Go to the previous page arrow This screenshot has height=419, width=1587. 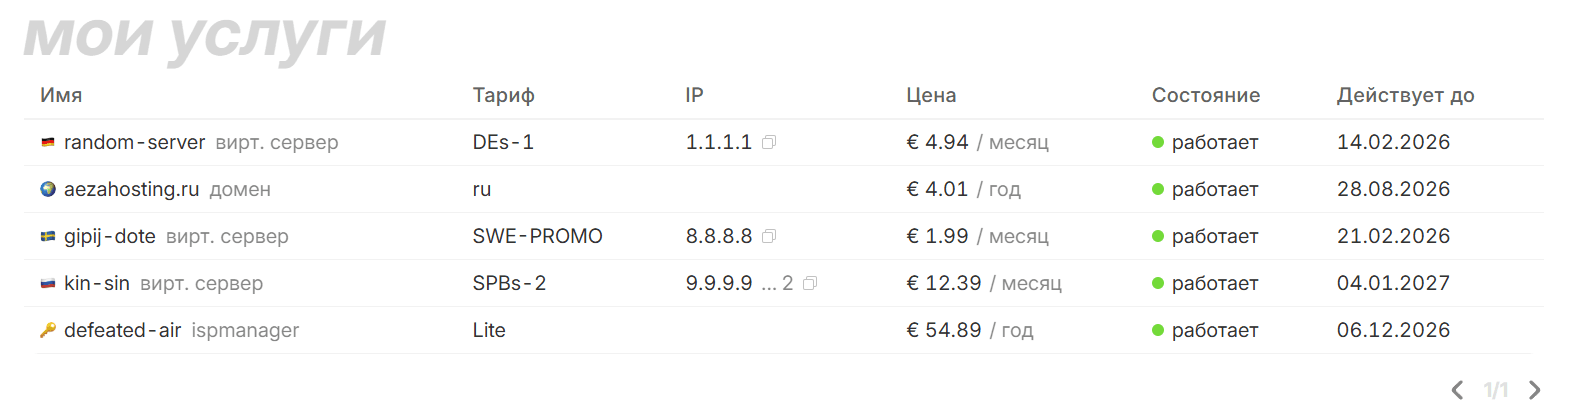coord(1458,390)
